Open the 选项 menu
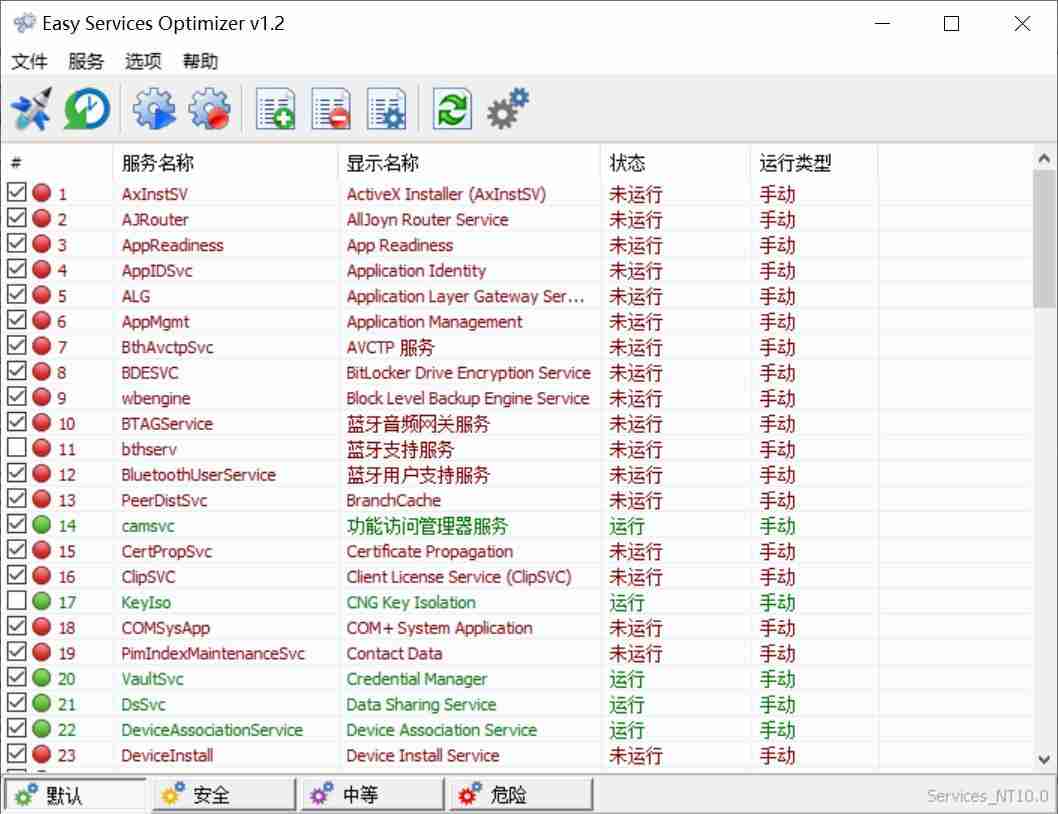The image size is (1058, 814). 143,61
